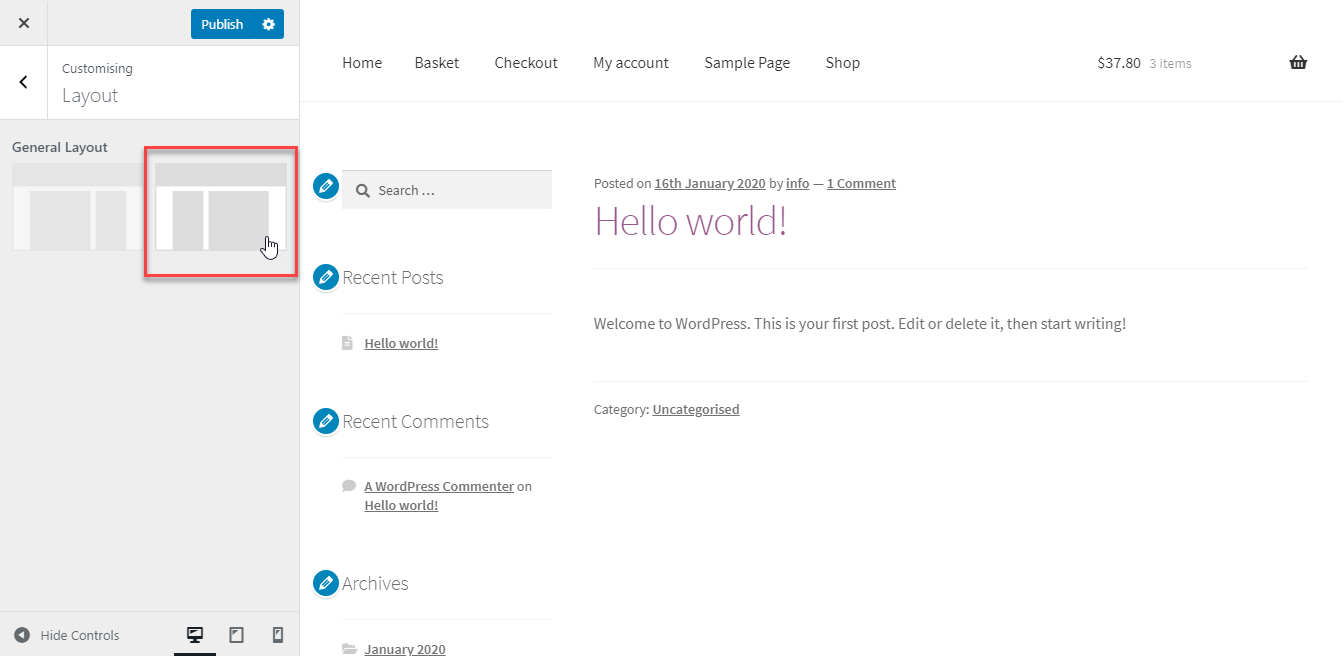The width and height of the screenshot is (1343, 656).
Task: Switch to tablet preview icon
Action: point(237,635)
